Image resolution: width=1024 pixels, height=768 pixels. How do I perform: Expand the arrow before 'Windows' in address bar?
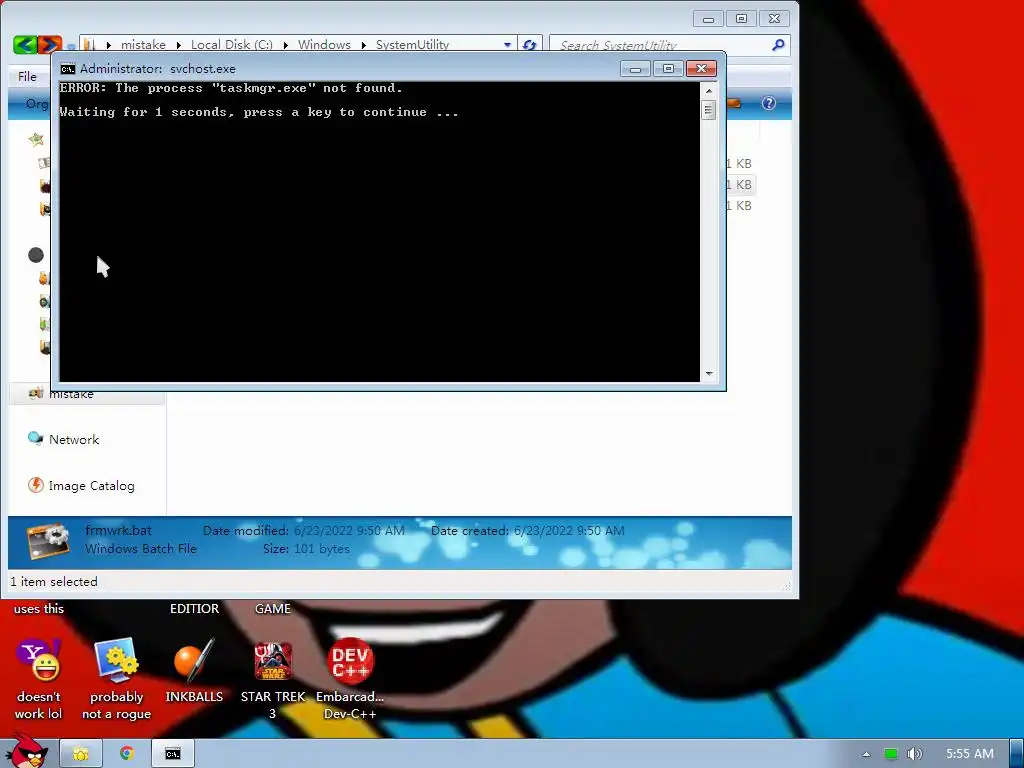point(285,45)
